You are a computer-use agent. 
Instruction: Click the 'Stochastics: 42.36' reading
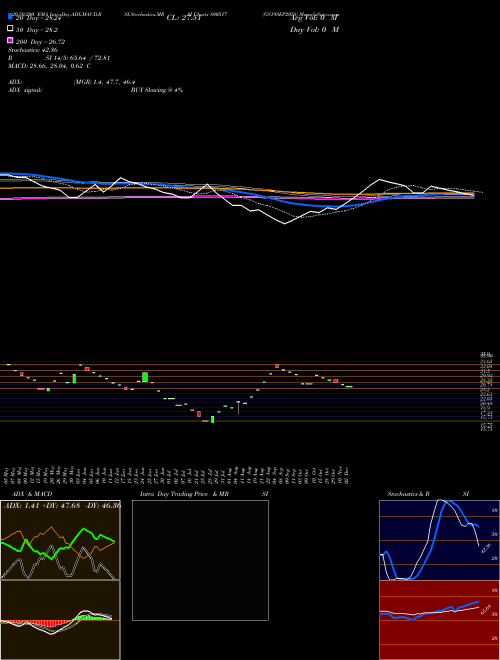coord(33,50)
